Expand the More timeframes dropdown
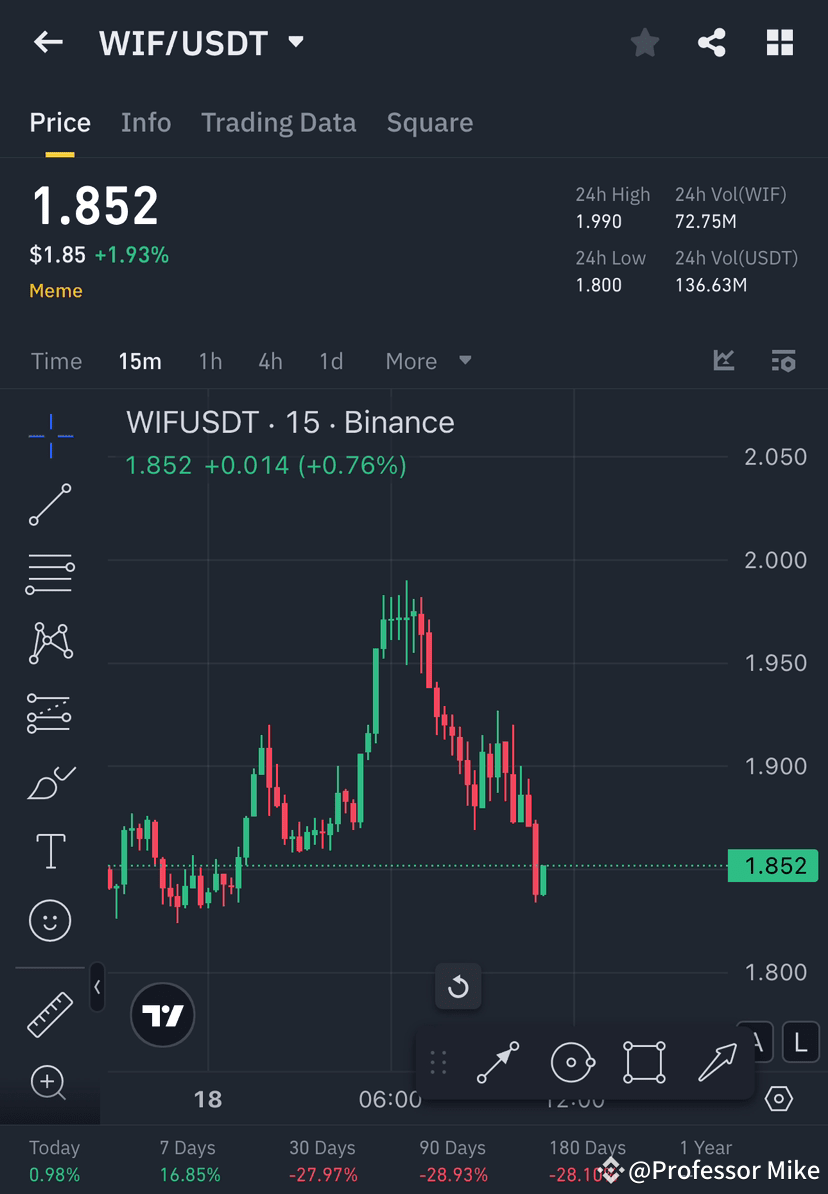828x1194 pixels. 428,361
